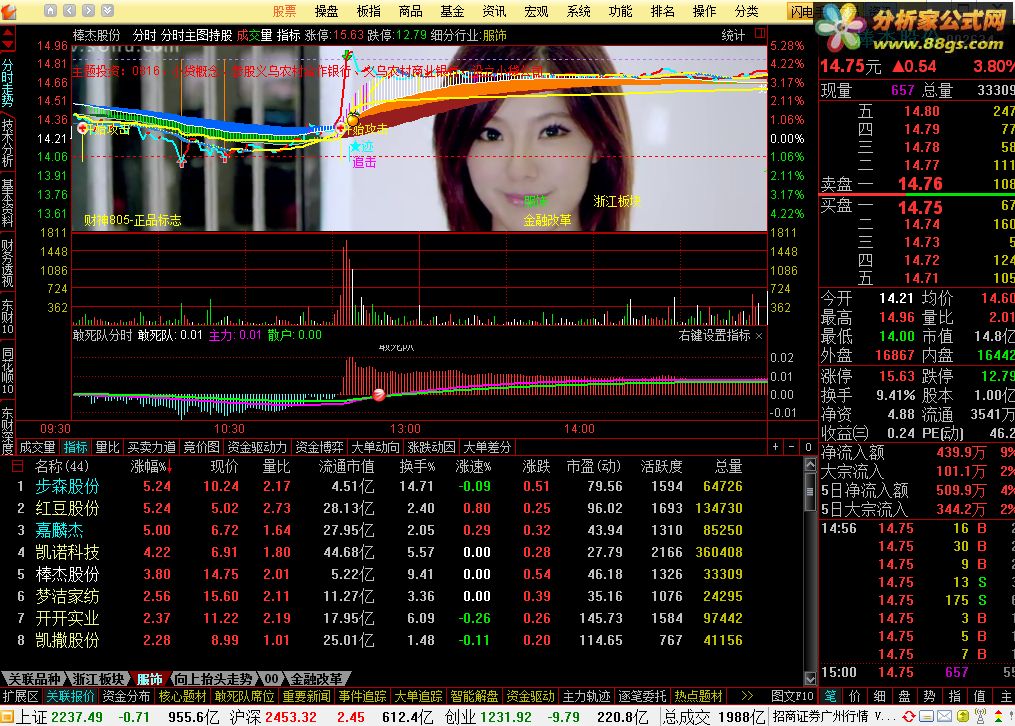
Task: Click the stock list scrollbar up arrow
Action: (809, 464)
